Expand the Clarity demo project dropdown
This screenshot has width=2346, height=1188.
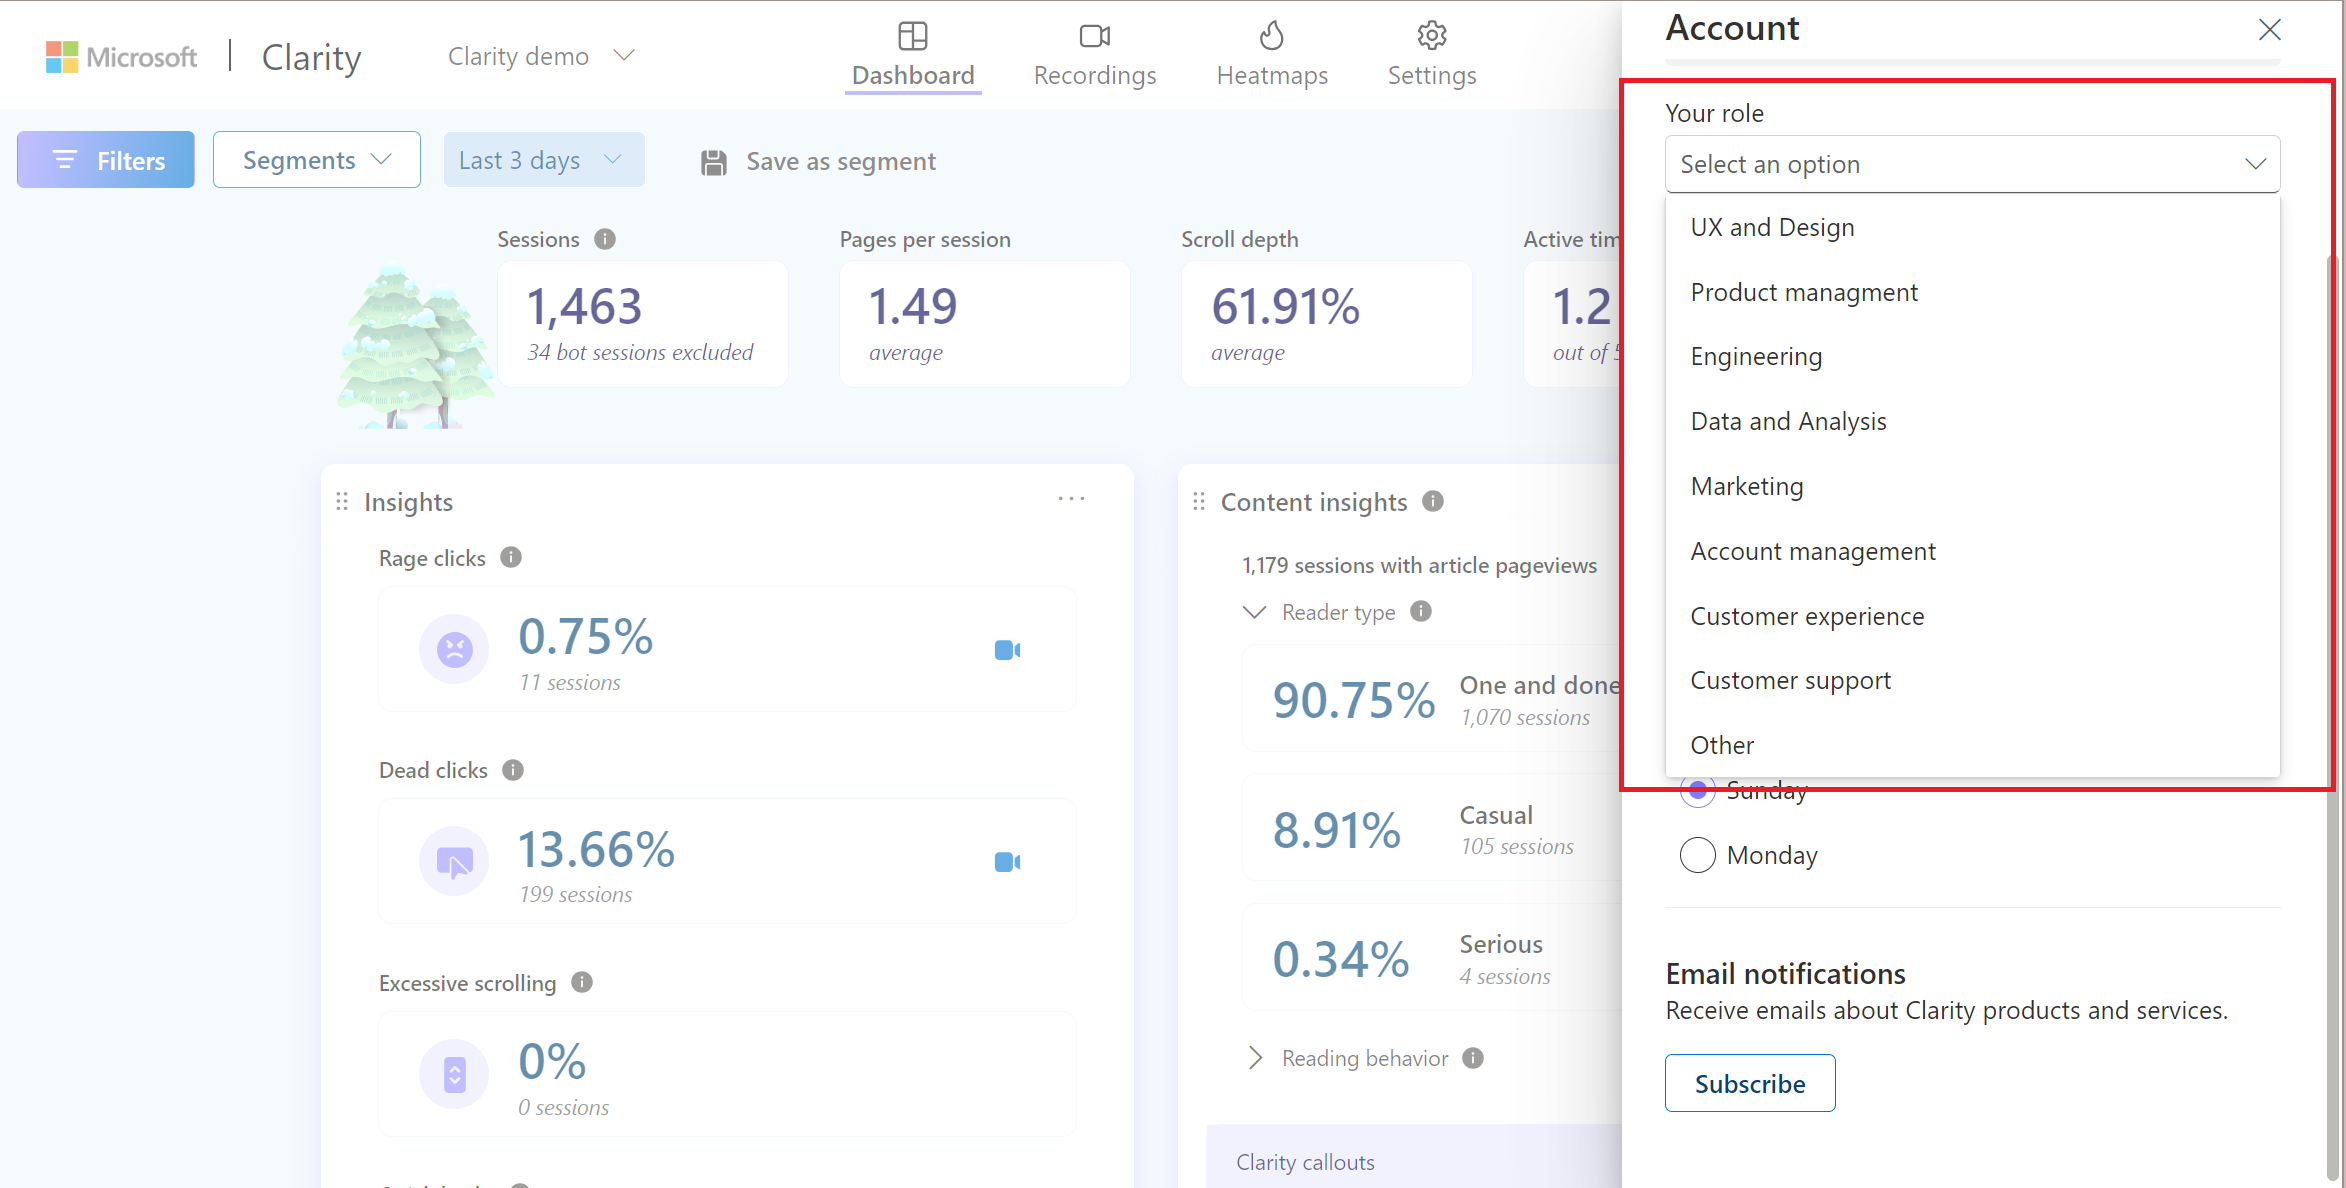[541, 56]
